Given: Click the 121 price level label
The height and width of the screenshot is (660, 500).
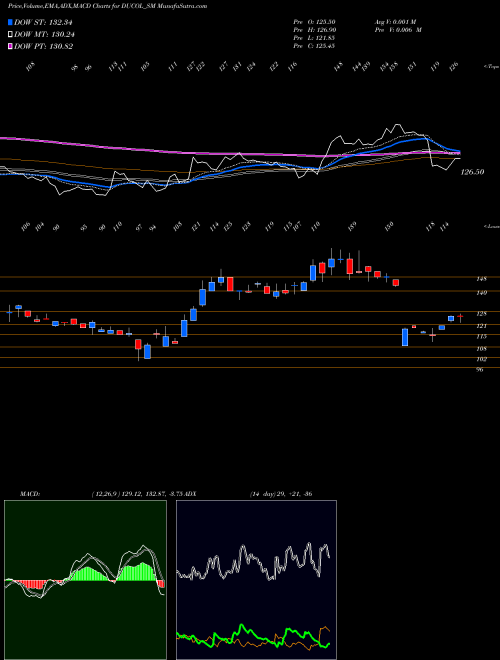Looking at the screenshot, I should click(481, 326).
